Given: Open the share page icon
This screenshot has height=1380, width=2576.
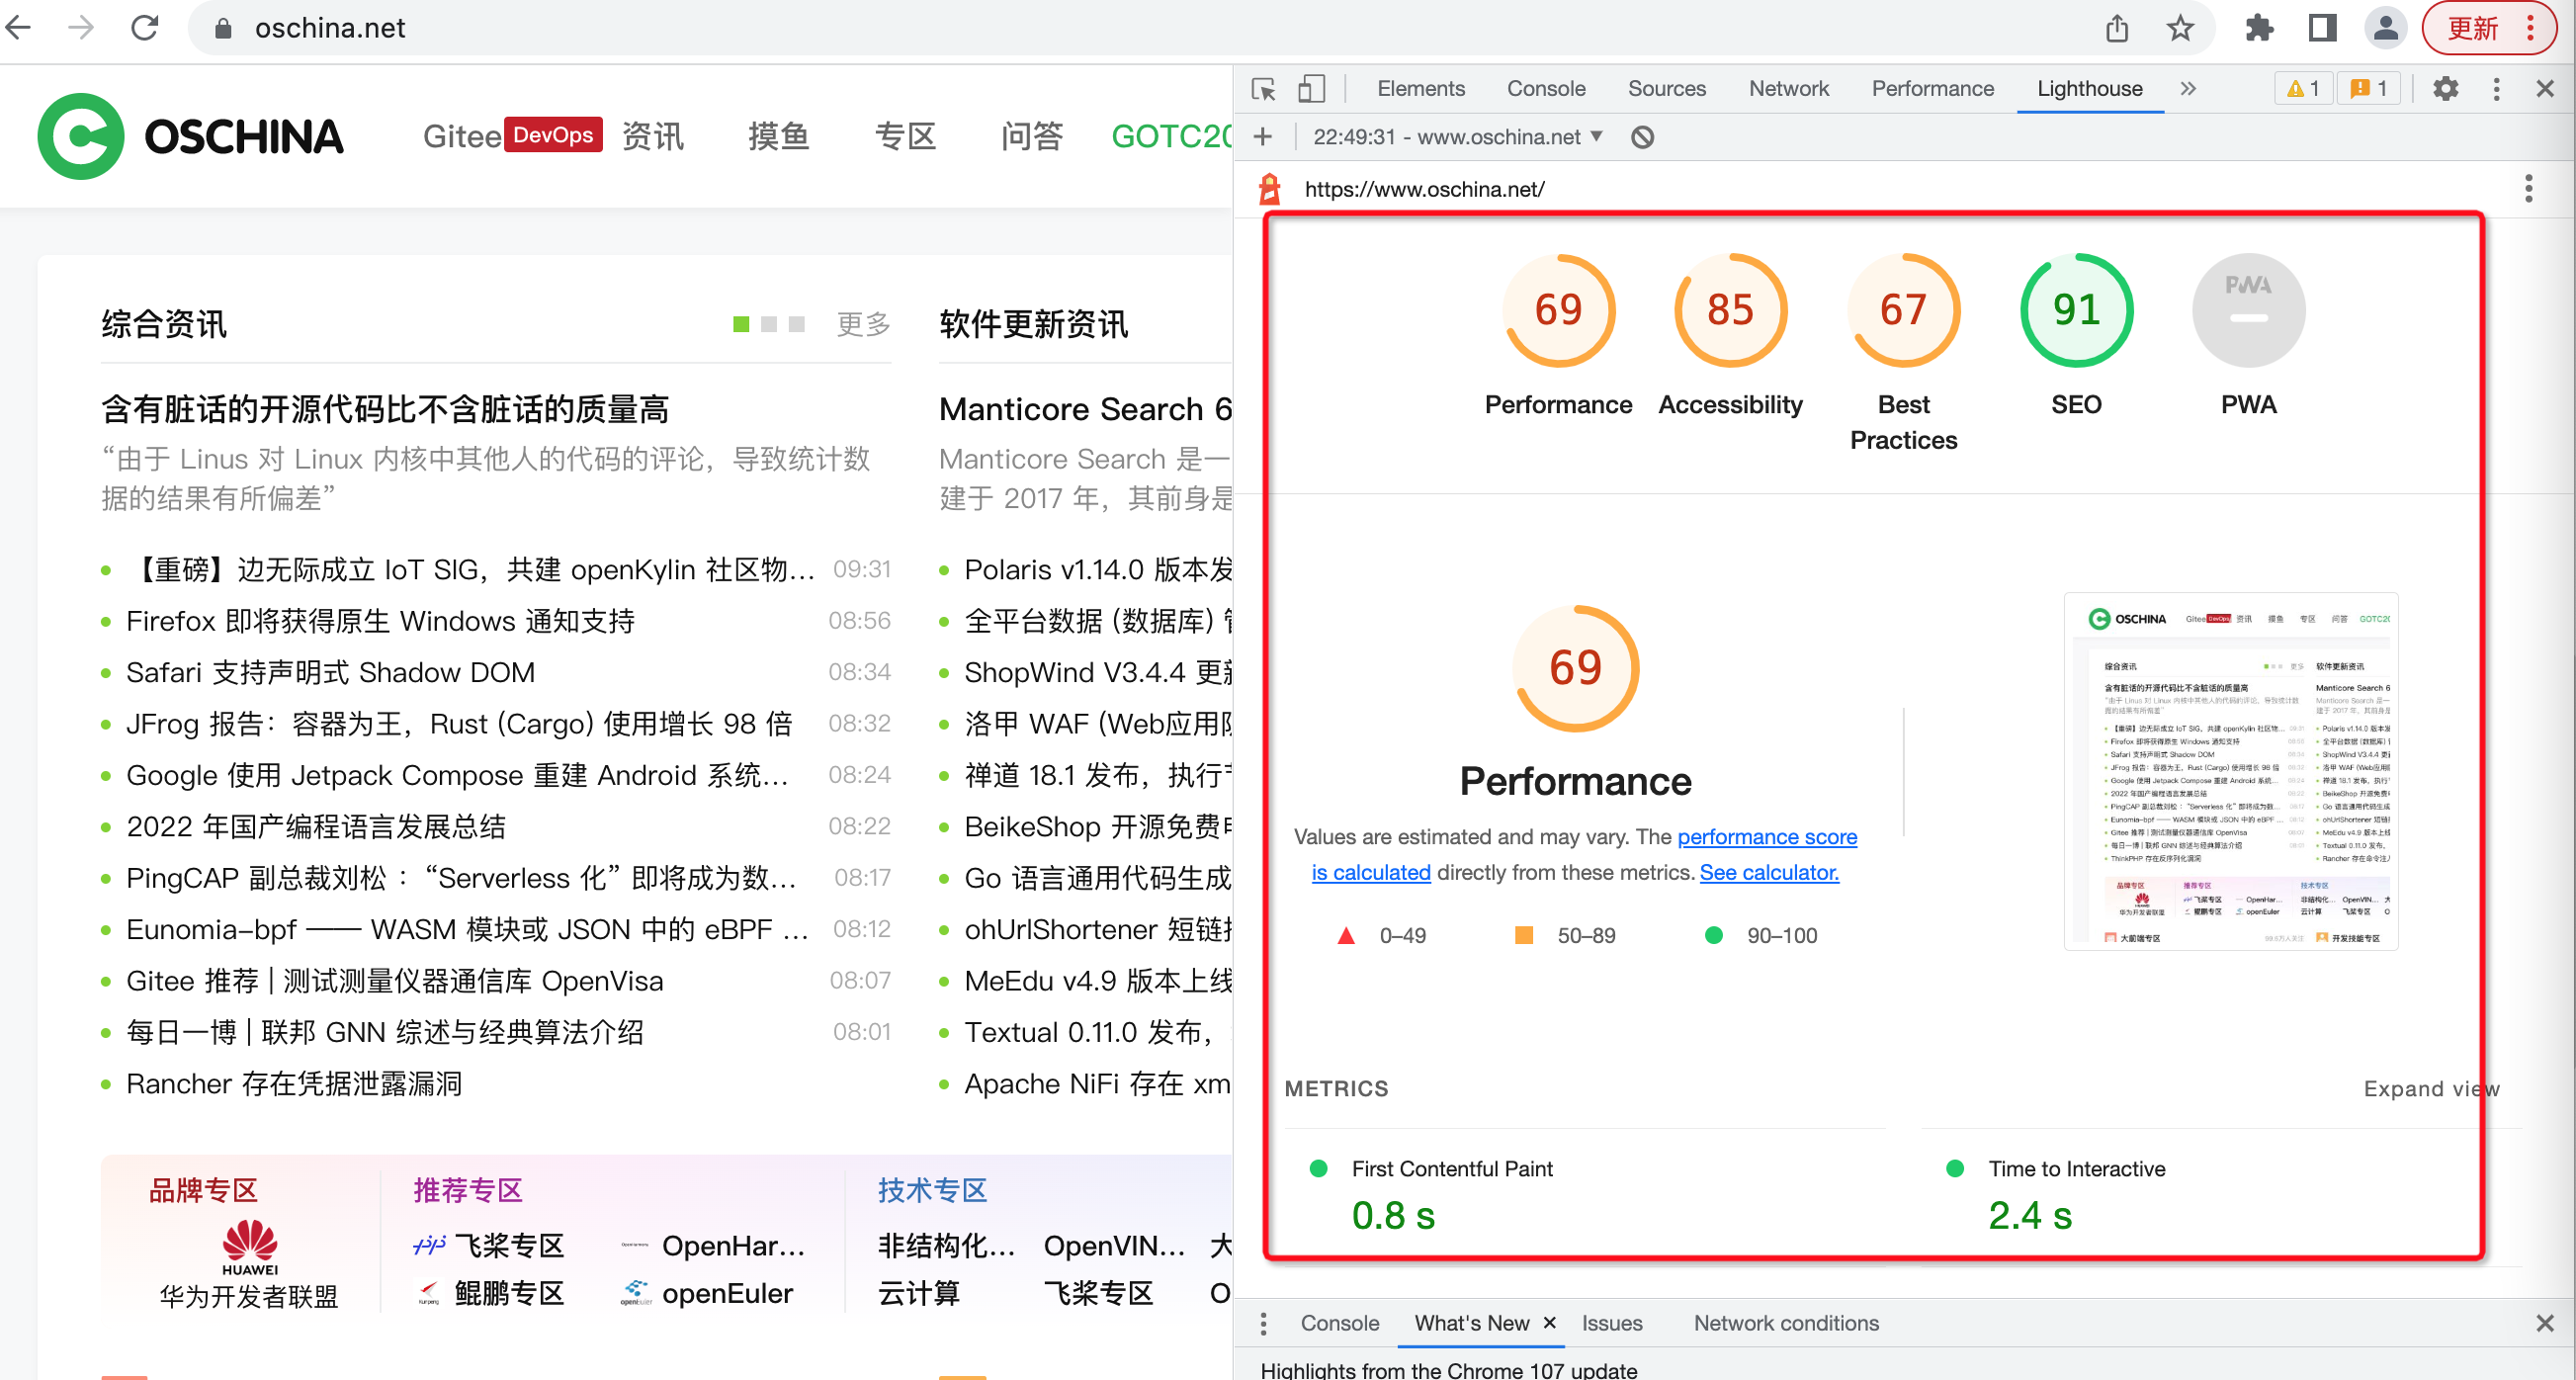Looking at the screenshot, I should tap(2117, 28).
